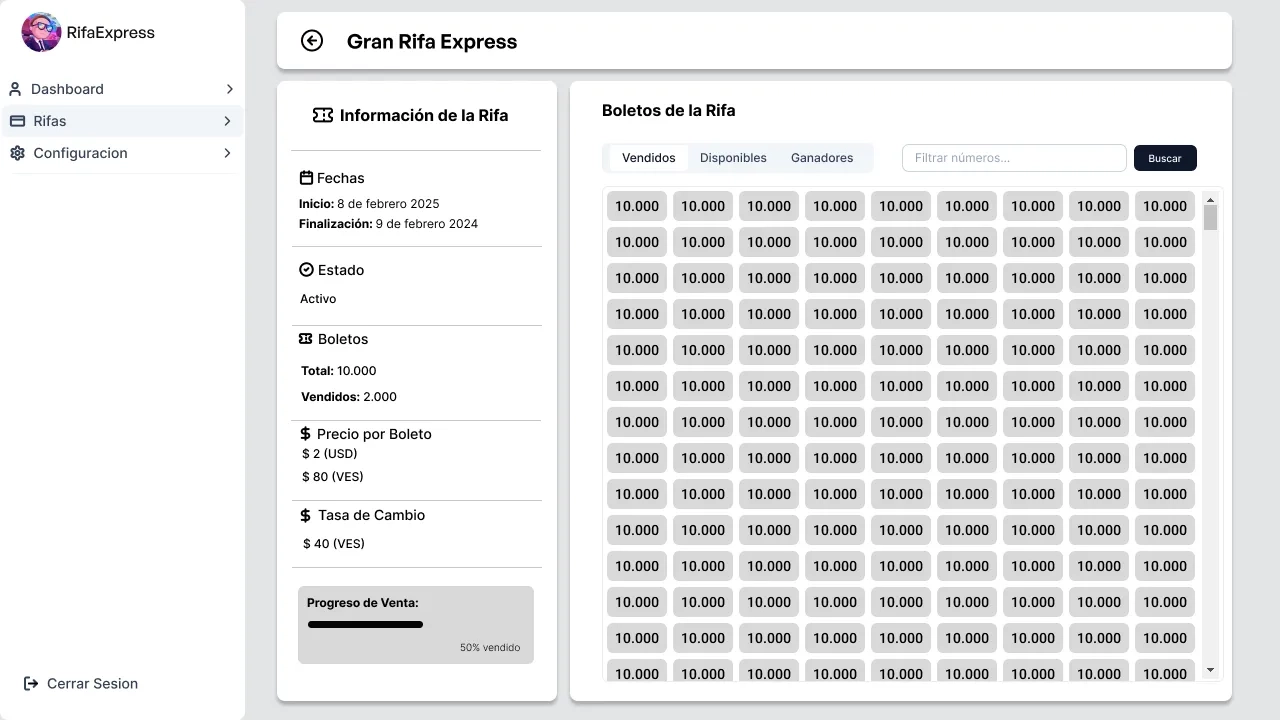Expand the Configuracion sidebar menu
Screen dimensions: 1280x720
click(x=229, y=153)
